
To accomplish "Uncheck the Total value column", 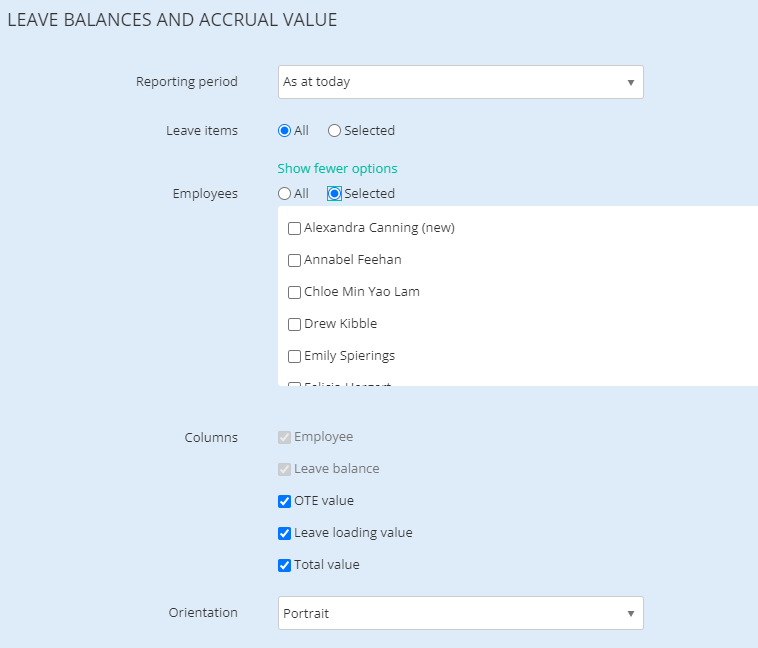I will tap(285, 565).
